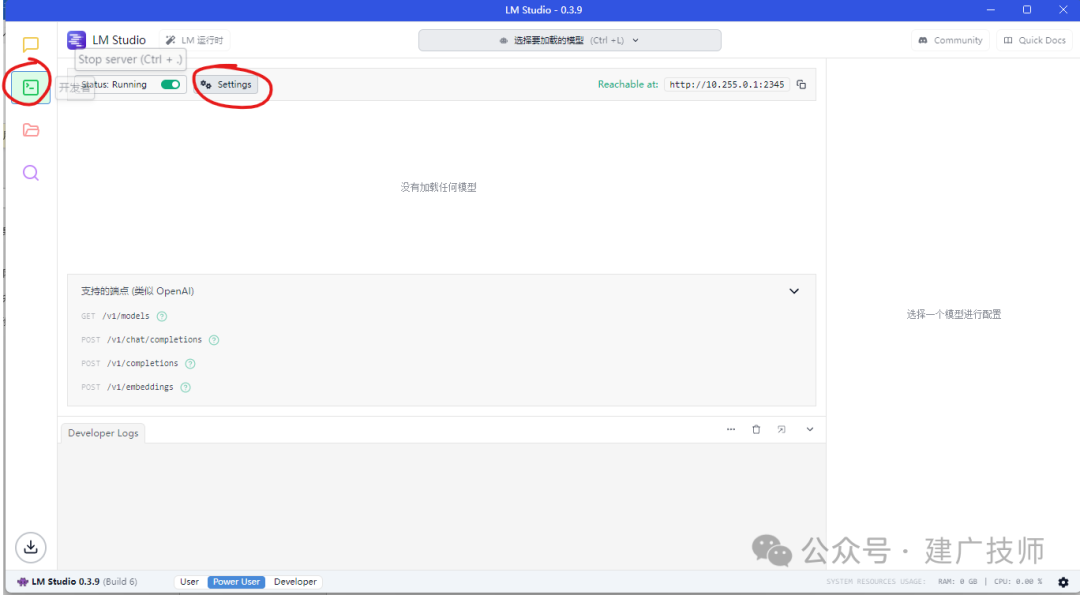Show help for GET /v1/models endpoint
The height and width of the screenshot is (595, 1080).
(x=162, y=316)
